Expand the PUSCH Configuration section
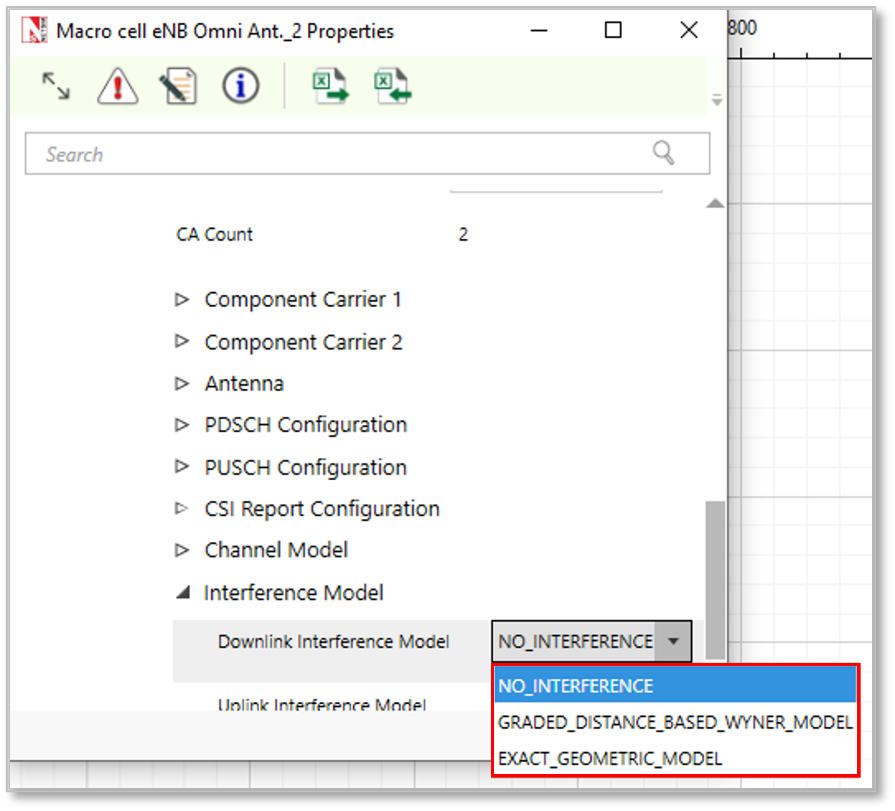Image resolution: width=895 pixels, height=811 pixels. (182, 467)
